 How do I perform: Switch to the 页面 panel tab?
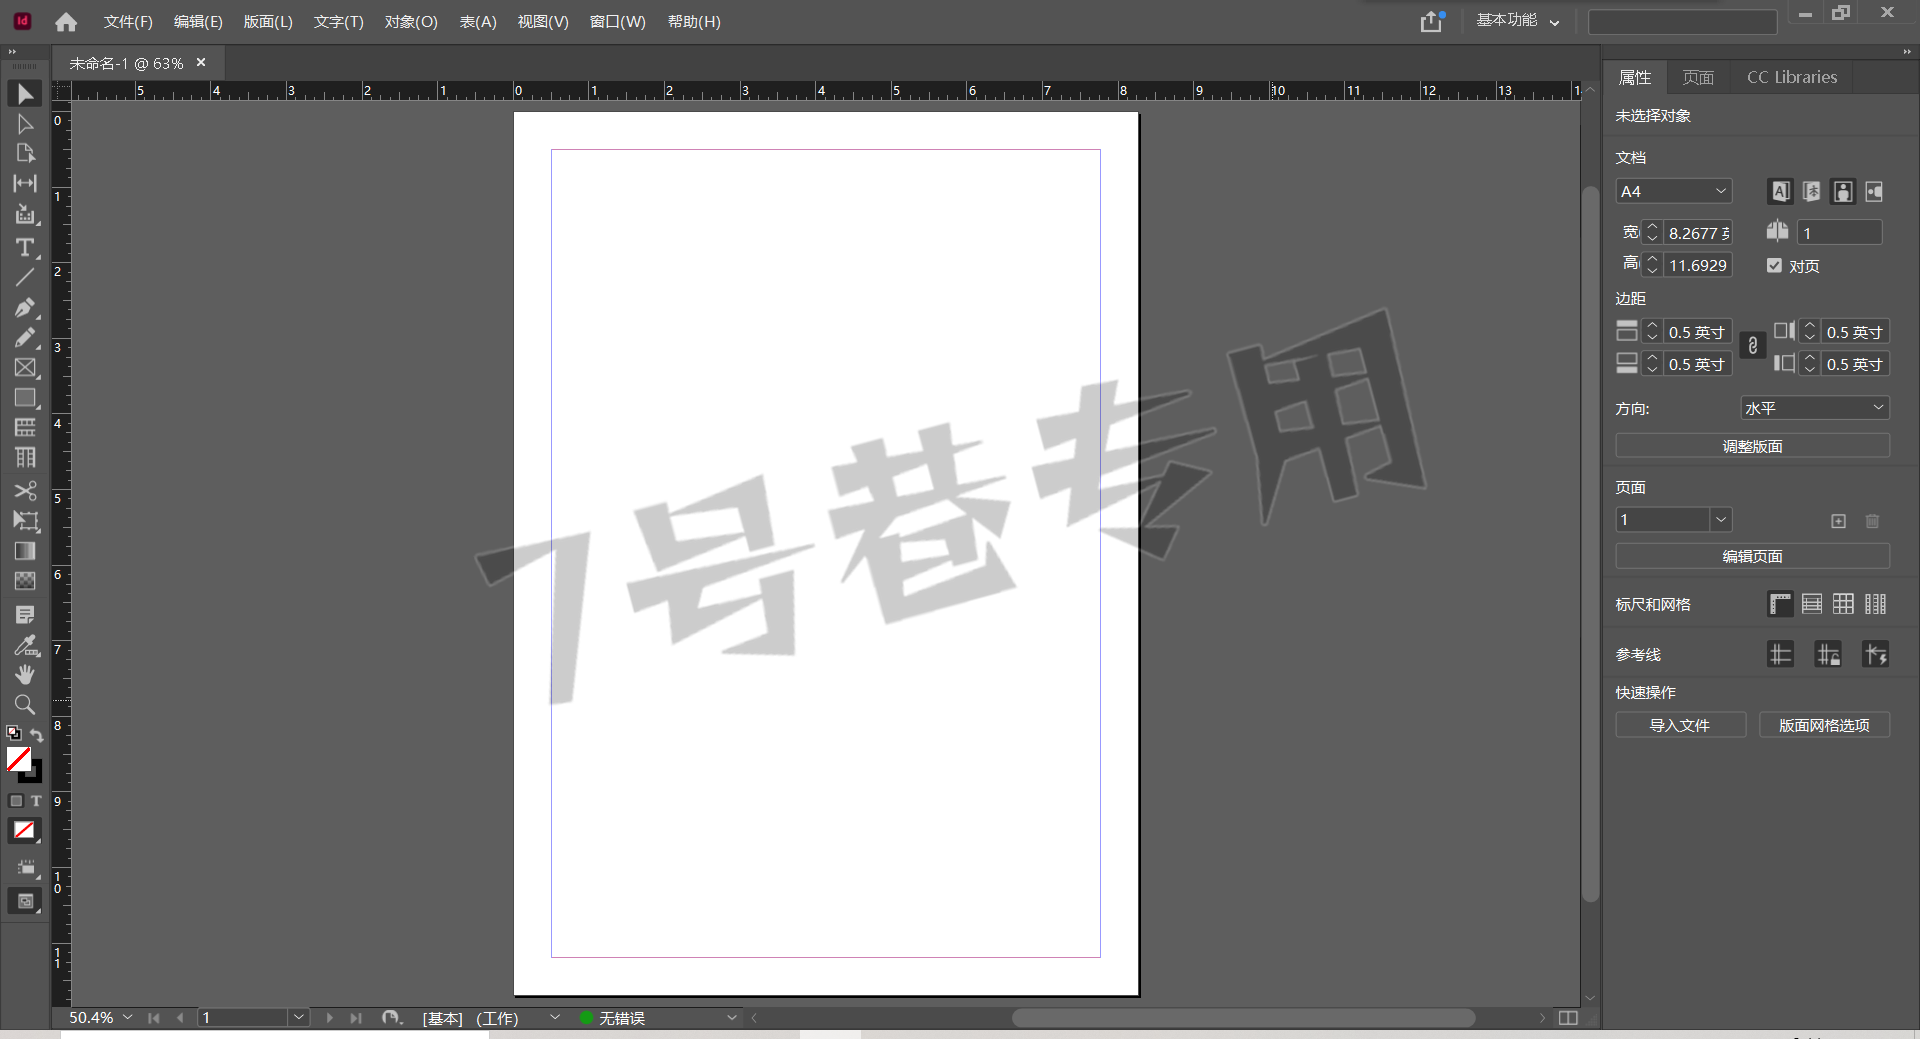click(1698, 77)
